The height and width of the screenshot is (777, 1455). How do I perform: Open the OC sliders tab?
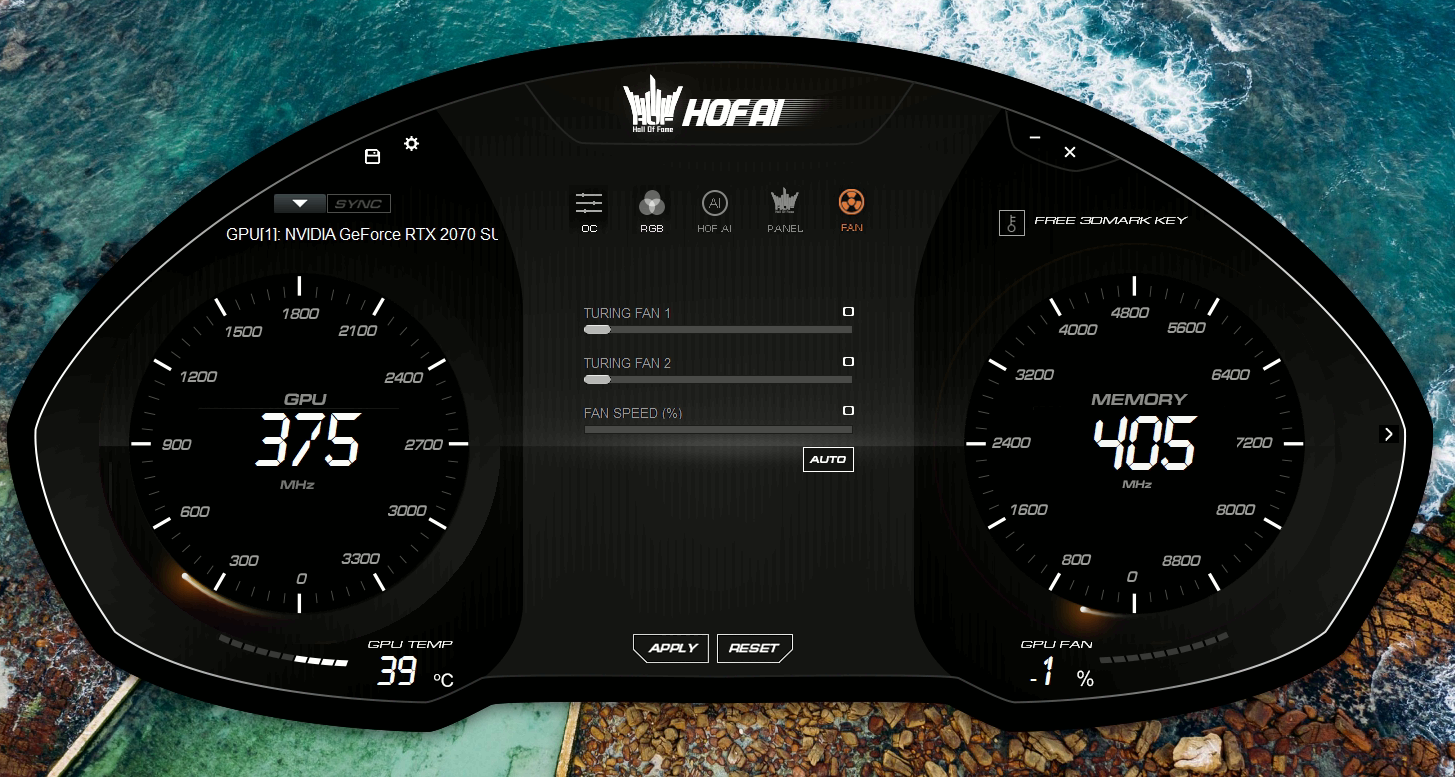tap(589, 211)
